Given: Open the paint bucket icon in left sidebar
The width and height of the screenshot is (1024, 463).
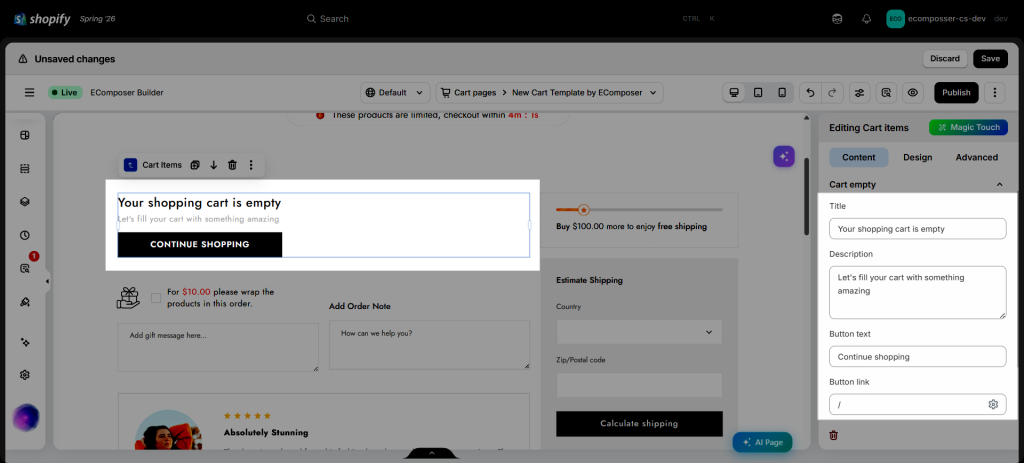Looking at the screenshot, I should pyautogui.click(x=25, y=302).
